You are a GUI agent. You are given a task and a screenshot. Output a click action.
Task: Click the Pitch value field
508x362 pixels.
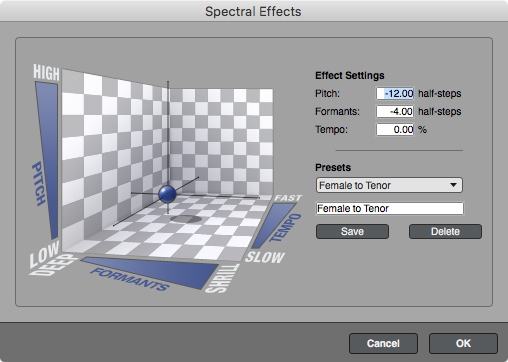pos(395,93)
